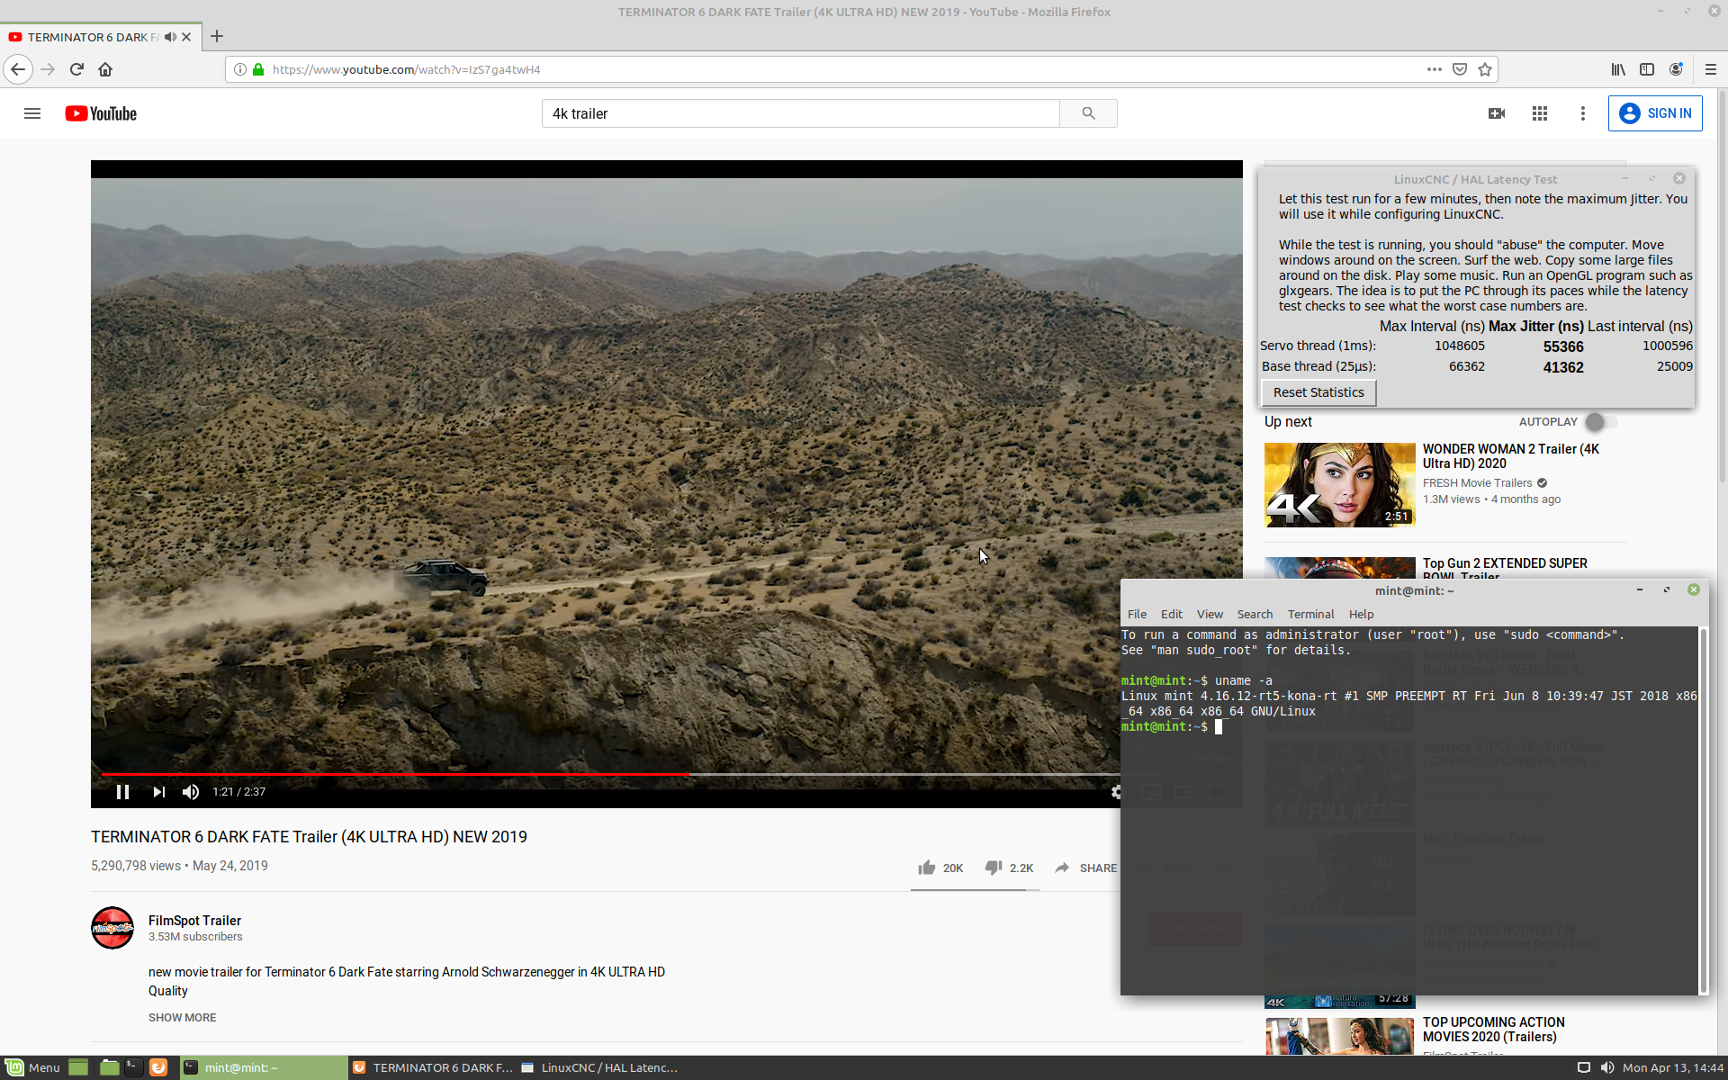Open the terminal Edit menu
The image size is (1728, 1080).
1171,614
